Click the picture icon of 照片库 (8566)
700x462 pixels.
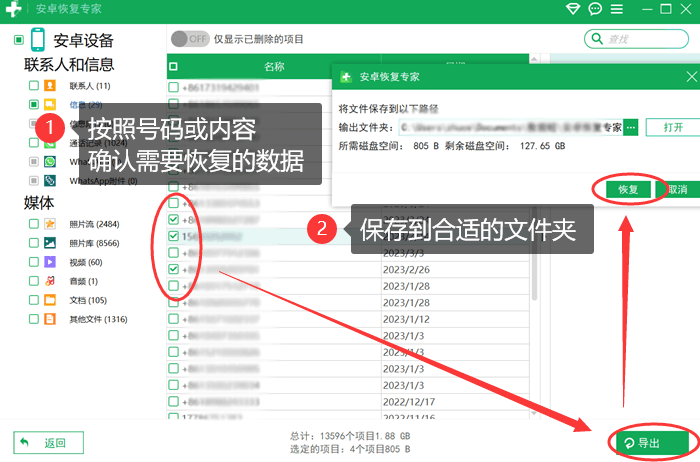point(50,243)
